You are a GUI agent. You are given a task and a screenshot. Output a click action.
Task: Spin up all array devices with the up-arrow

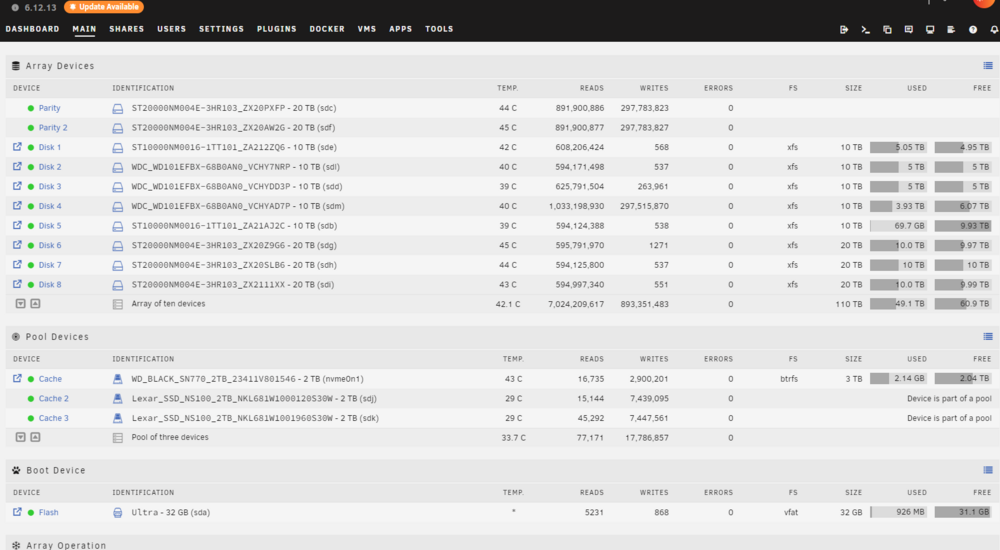click(35, 304)
